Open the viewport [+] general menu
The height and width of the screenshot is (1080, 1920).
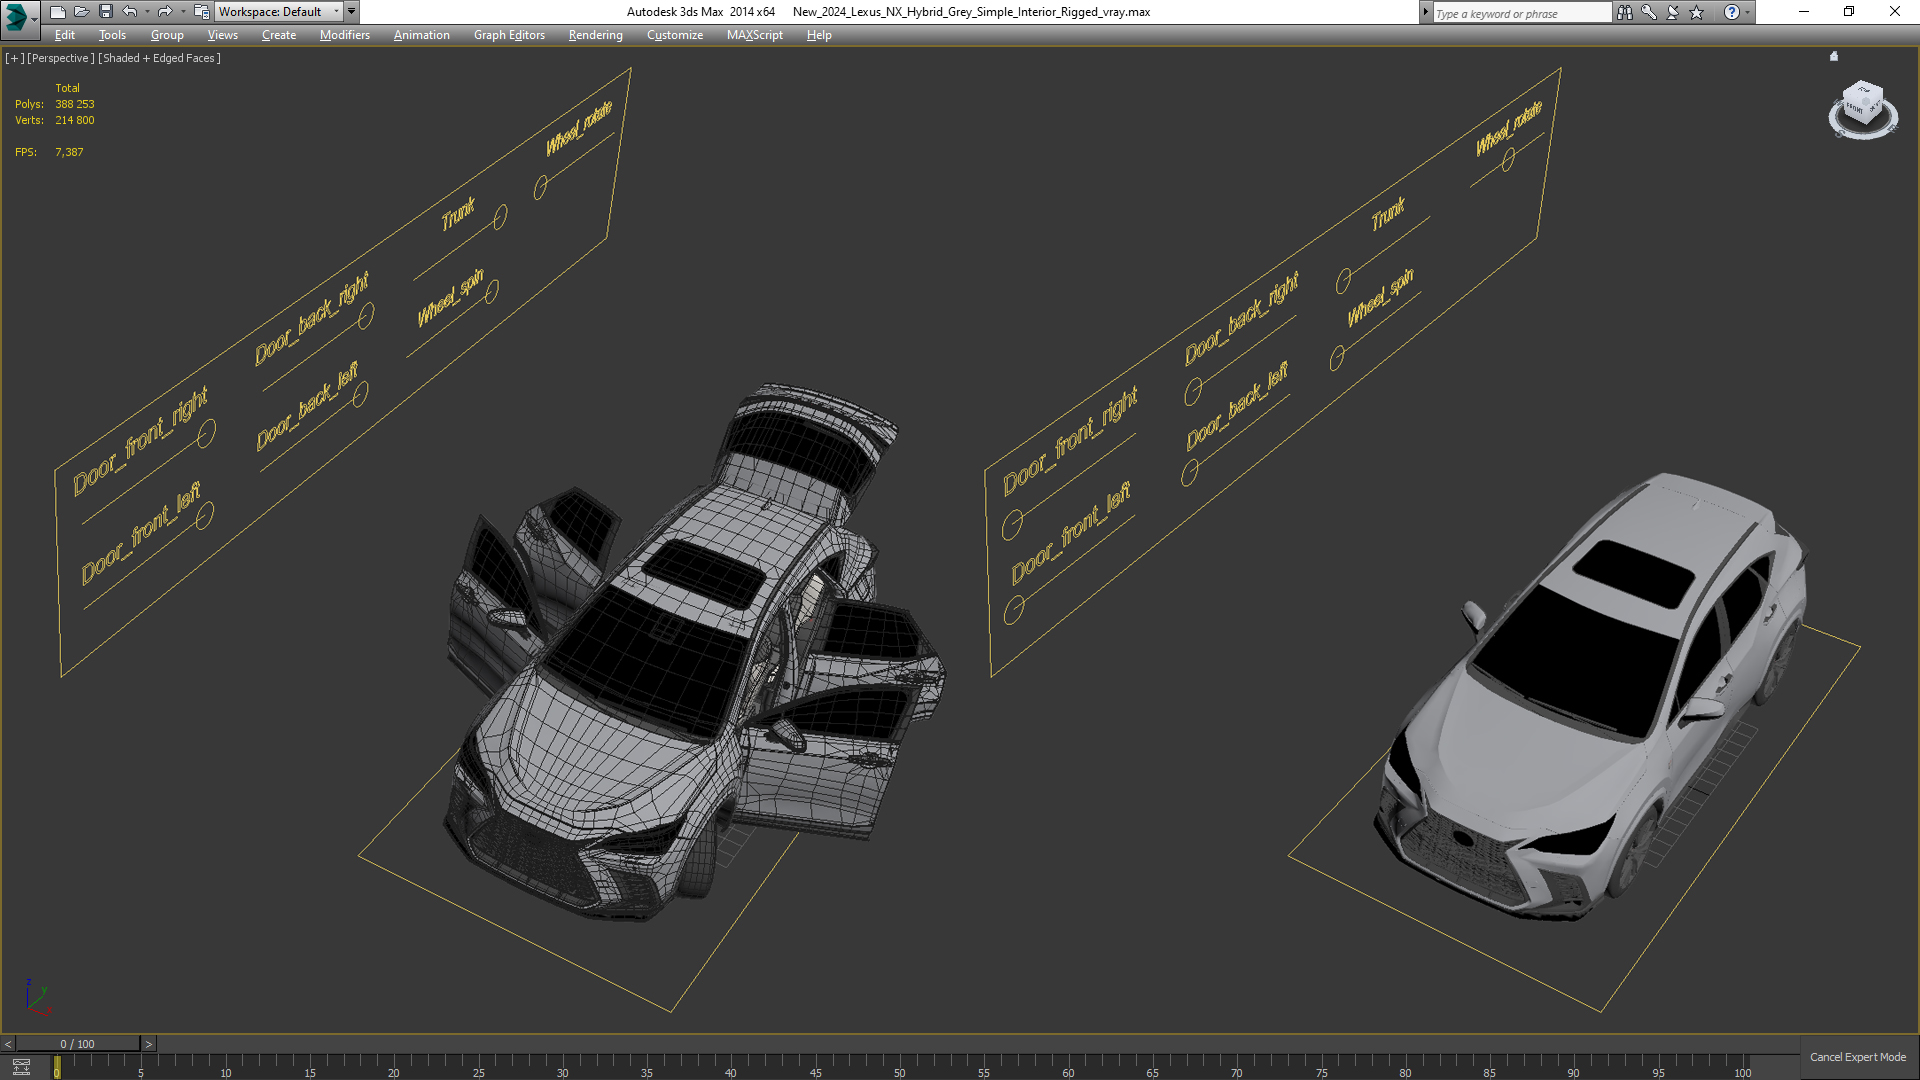pyautogui.click(x=14, y=58)
